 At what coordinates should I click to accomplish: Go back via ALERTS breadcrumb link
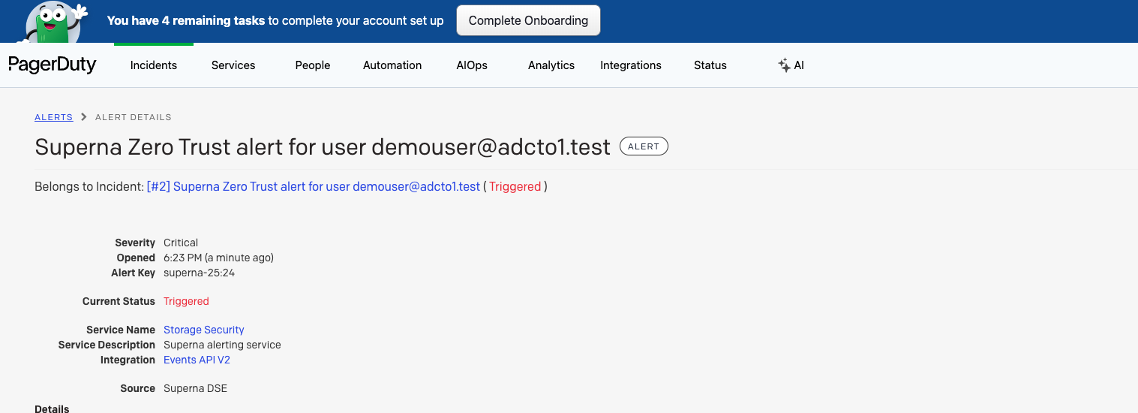54,117
